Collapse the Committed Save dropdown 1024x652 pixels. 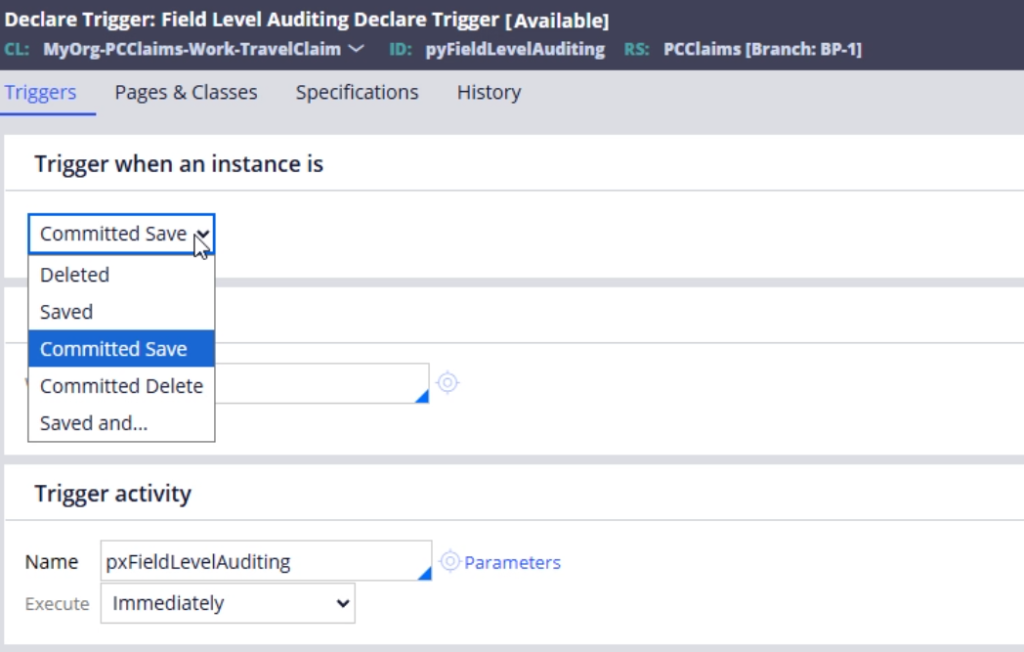[x=121, y=234]
